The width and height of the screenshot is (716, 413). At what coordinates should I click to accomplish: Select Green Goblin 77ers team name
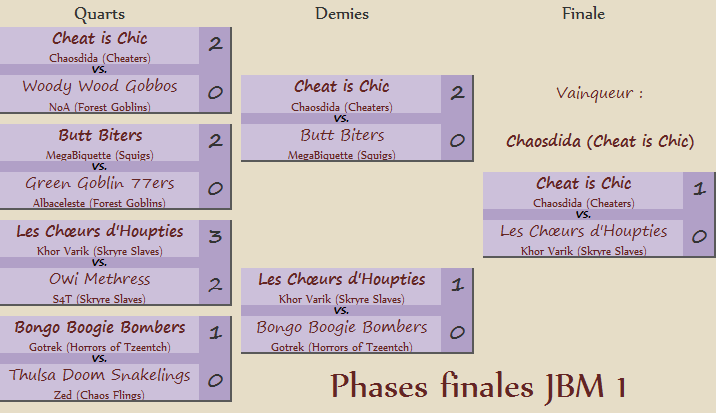(100, 183)
